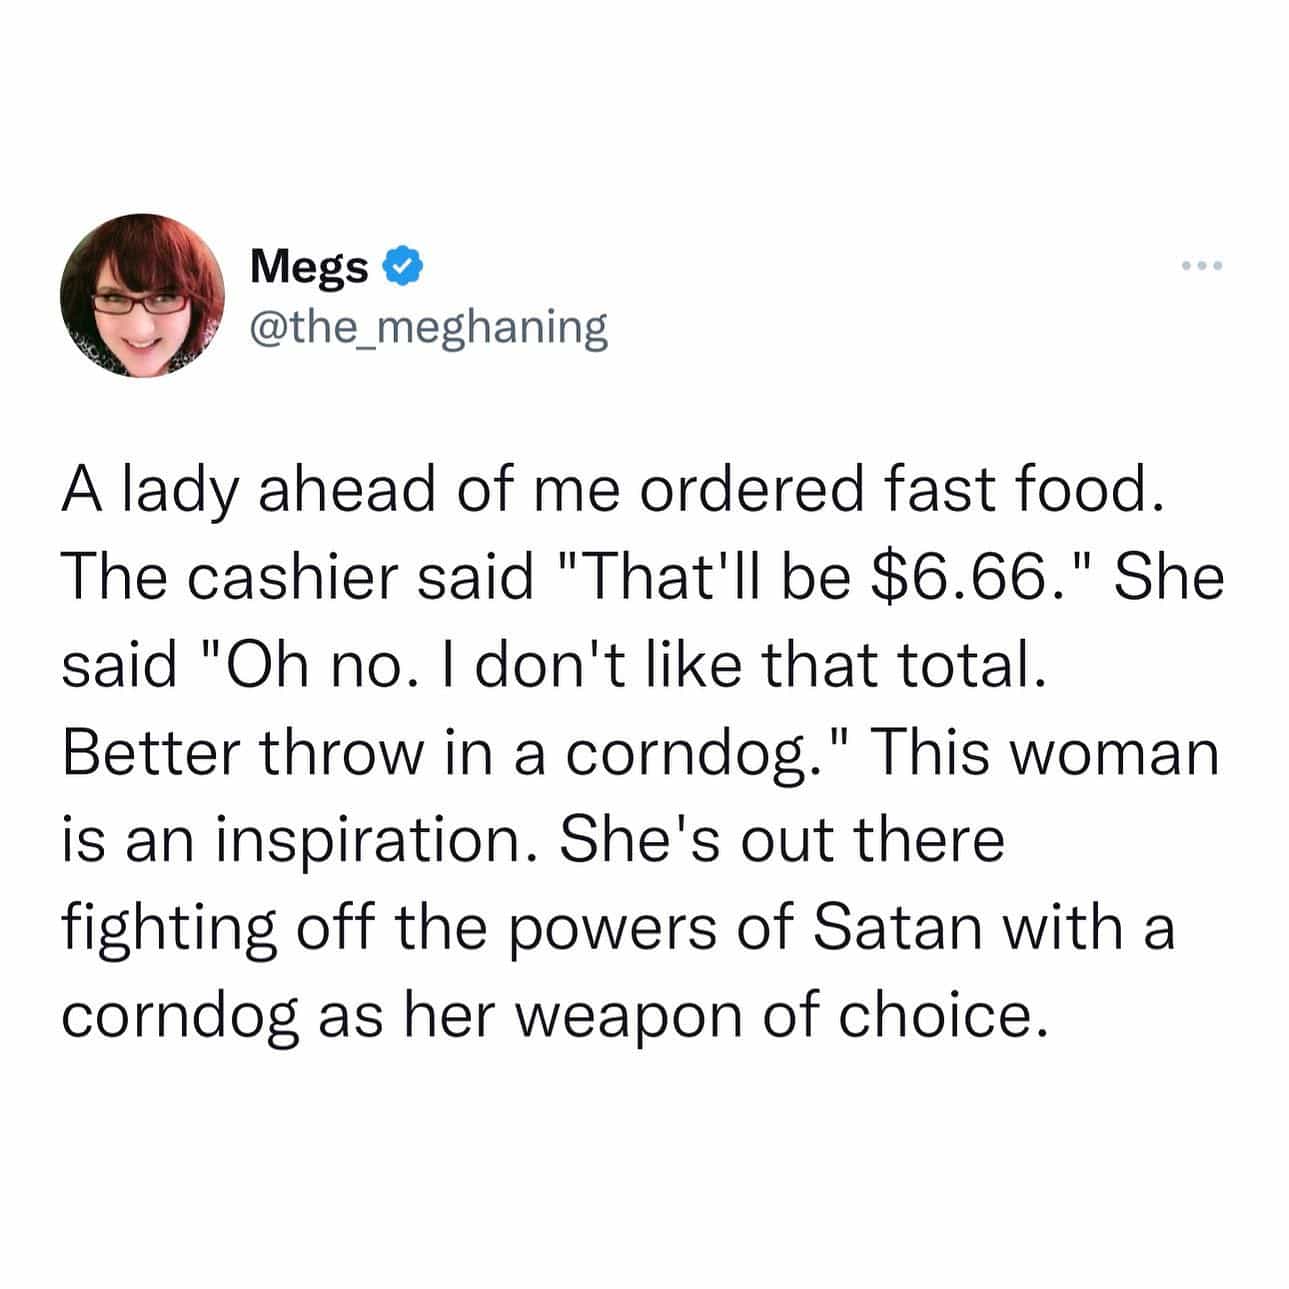The image size is (1289, 1289).
Task: Open the three-dot more options menu
Action: [1201, 266]
